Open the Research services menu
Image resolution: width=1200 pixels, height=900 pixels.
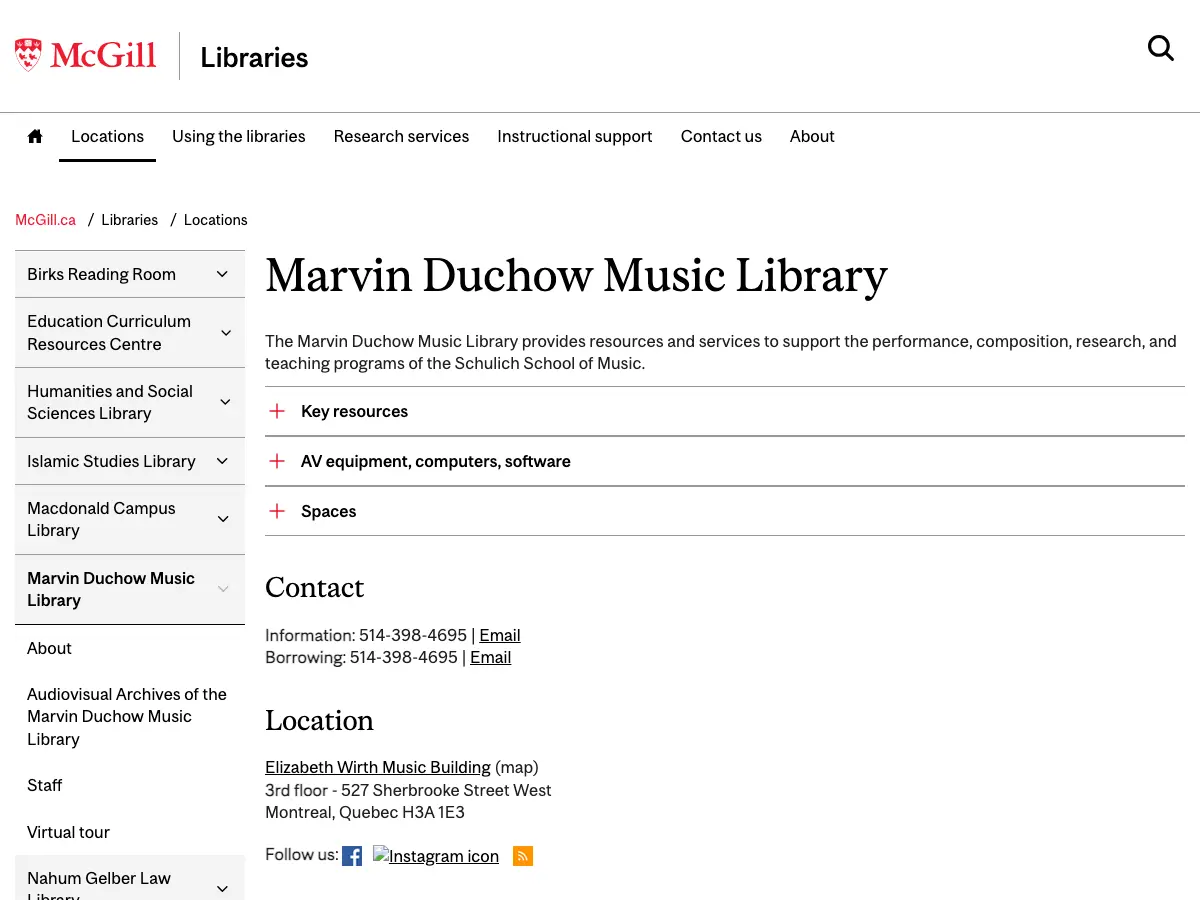(401, 136)
